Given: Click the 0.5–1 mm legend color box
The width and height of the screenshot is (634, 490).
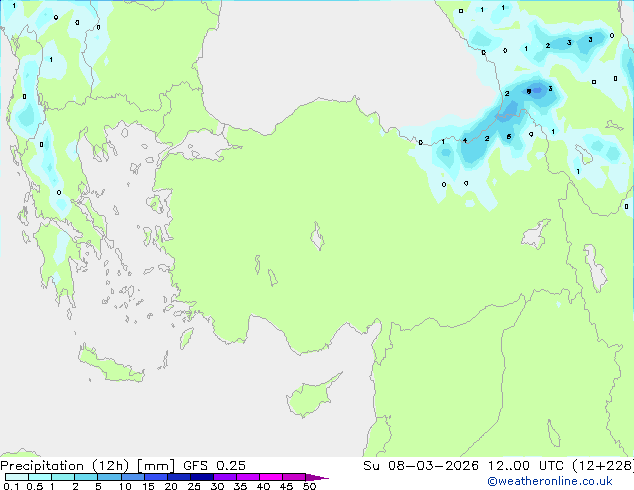Looking at the screenshot, I should pos(40,477).
